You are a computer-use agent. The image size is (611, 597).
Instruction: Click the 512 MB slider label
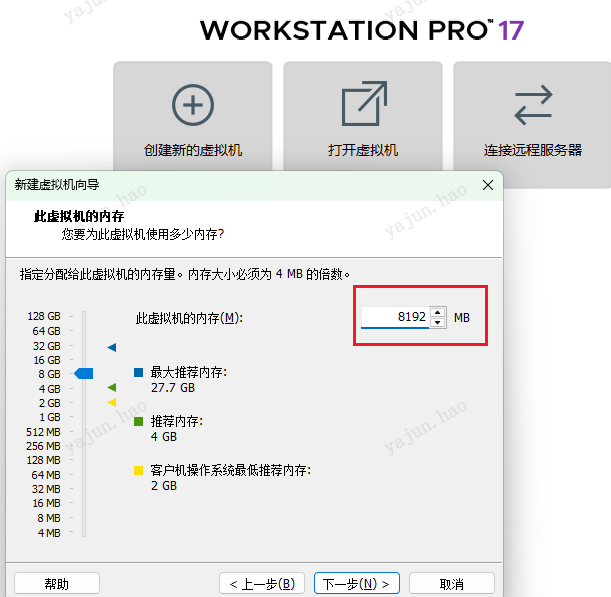(x=43, y=432)
